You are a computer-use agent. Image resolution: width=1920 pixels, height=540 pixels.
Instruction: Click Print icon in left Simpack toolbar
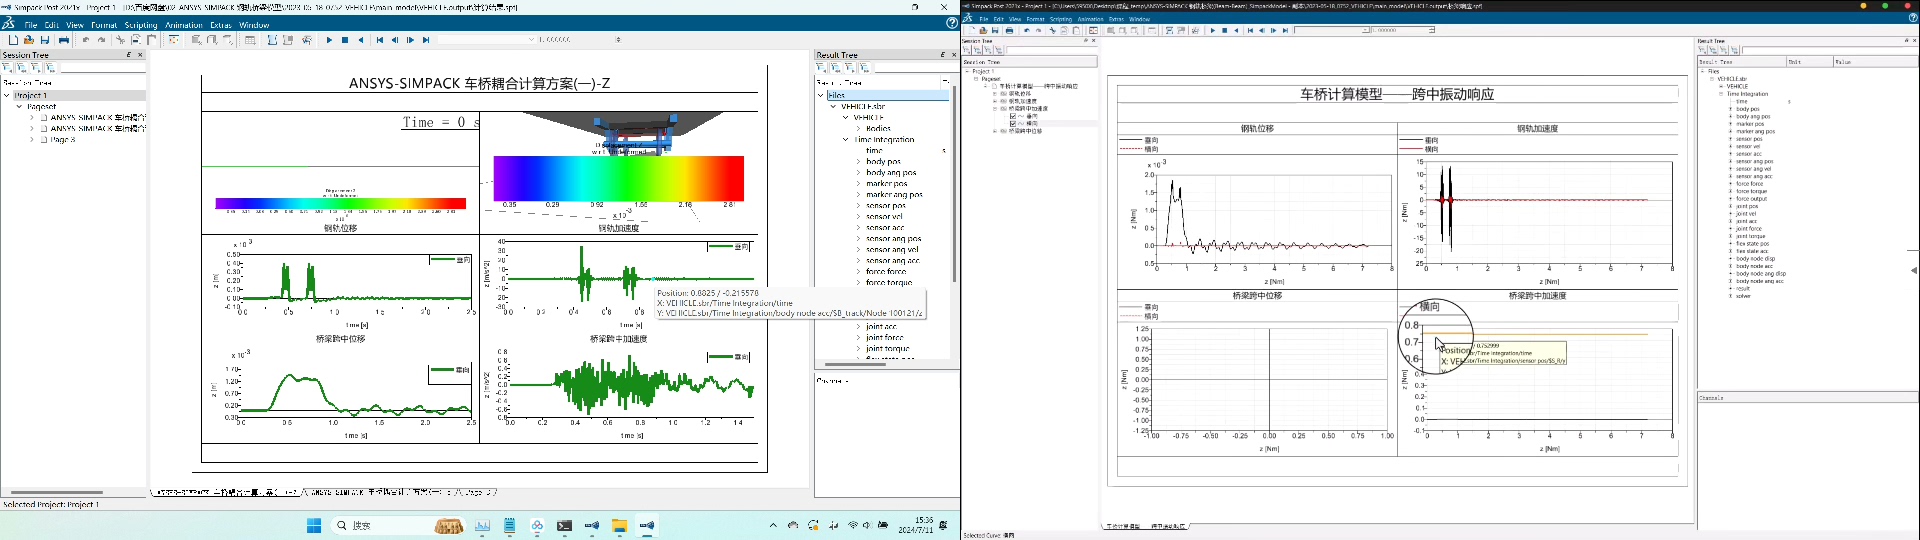point(63,40)
